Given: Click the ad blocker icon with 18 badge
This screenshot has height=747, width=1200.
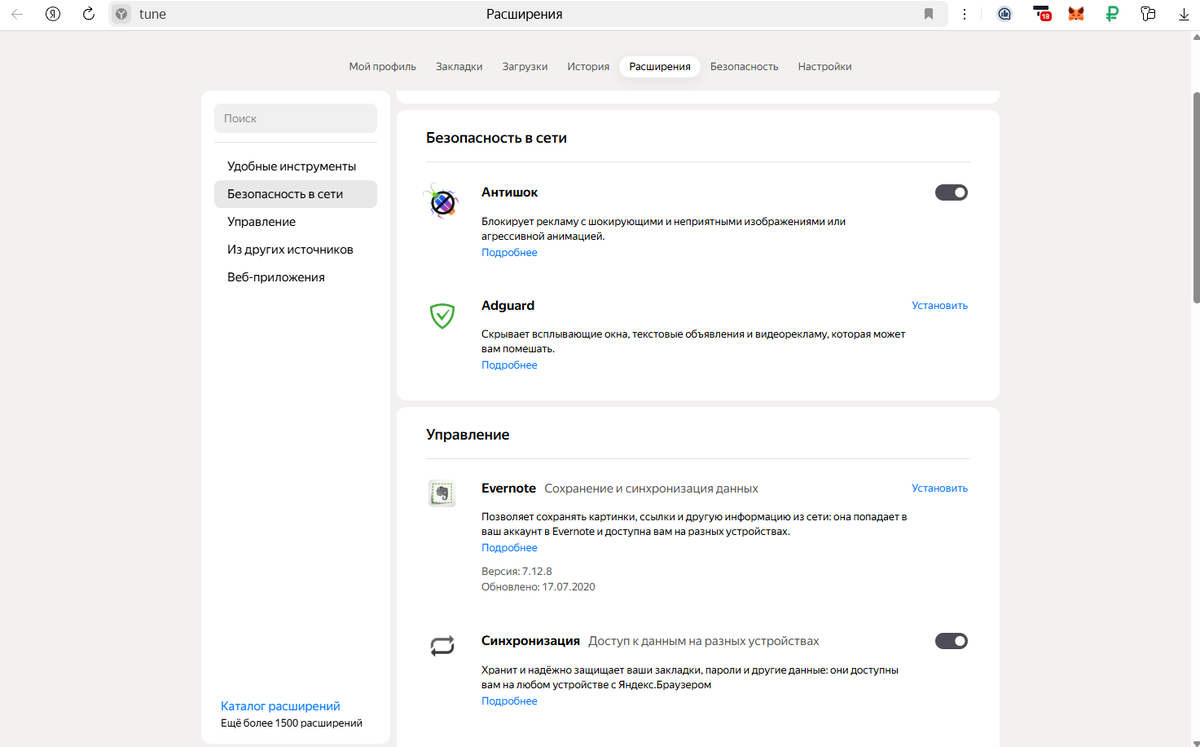Looking at the screenshot, I should pos(1041,14).
